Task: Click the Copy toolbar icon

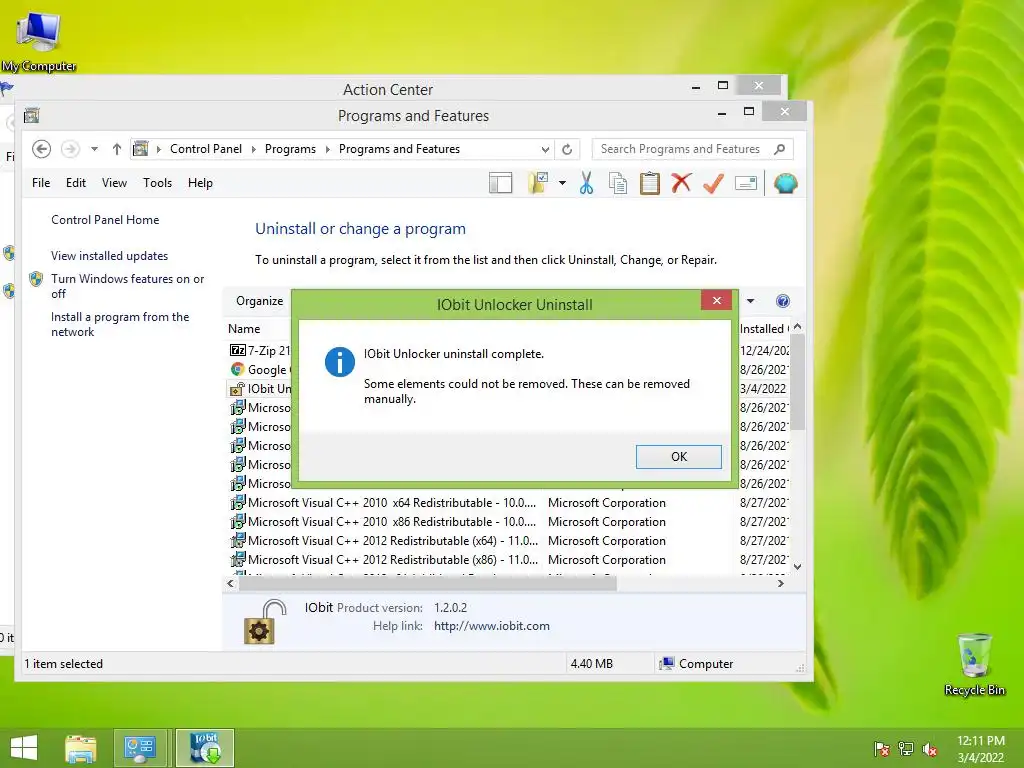Action: click(618, 184)
